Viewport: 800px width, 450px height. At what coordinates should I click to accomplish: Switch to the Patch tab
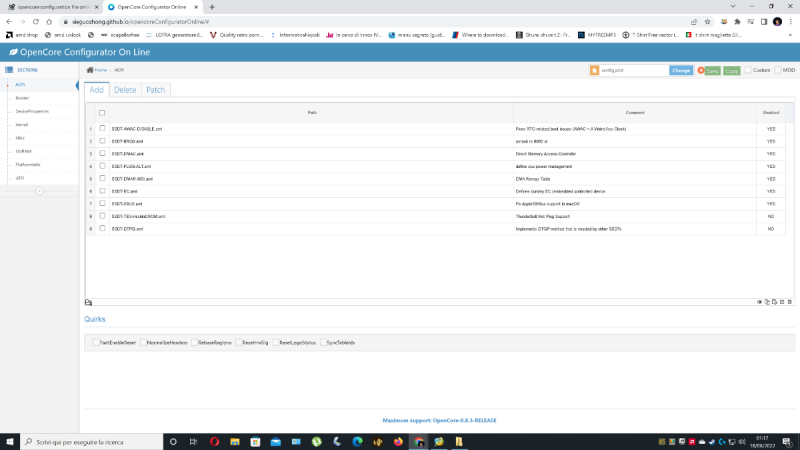tap(156, 90)
